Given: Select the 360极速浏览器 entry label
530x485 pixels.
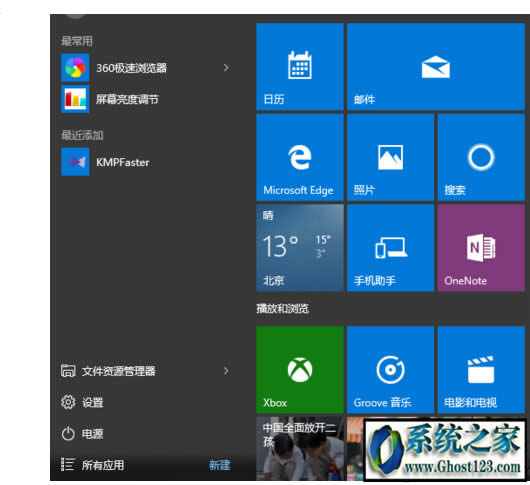Looking at the screenshot, I should point(131,68).
